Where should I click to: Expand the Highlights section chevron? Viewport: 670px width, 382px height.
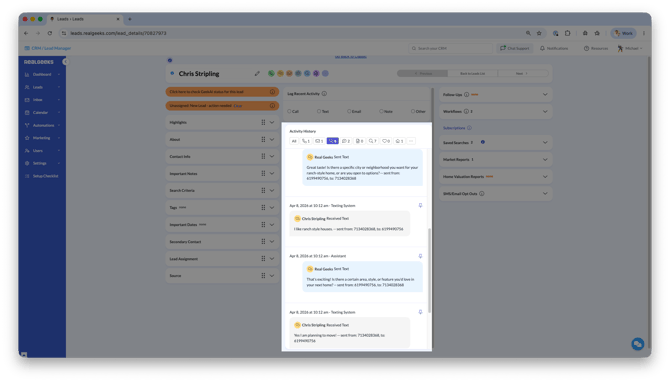[x=272, y=122]
